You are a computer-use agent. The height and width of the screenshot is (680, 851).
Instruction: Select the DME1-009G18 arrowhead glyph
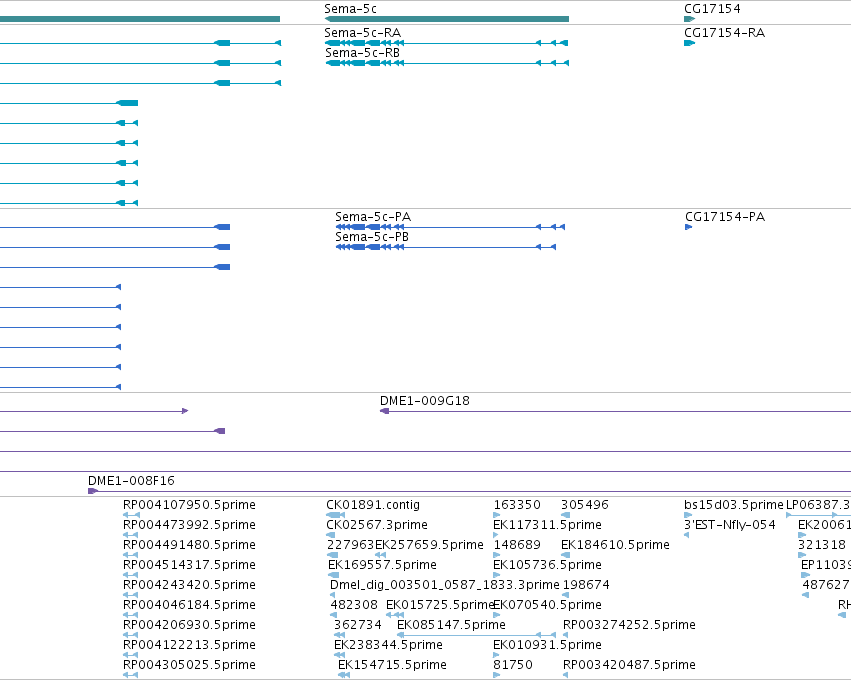384,411
